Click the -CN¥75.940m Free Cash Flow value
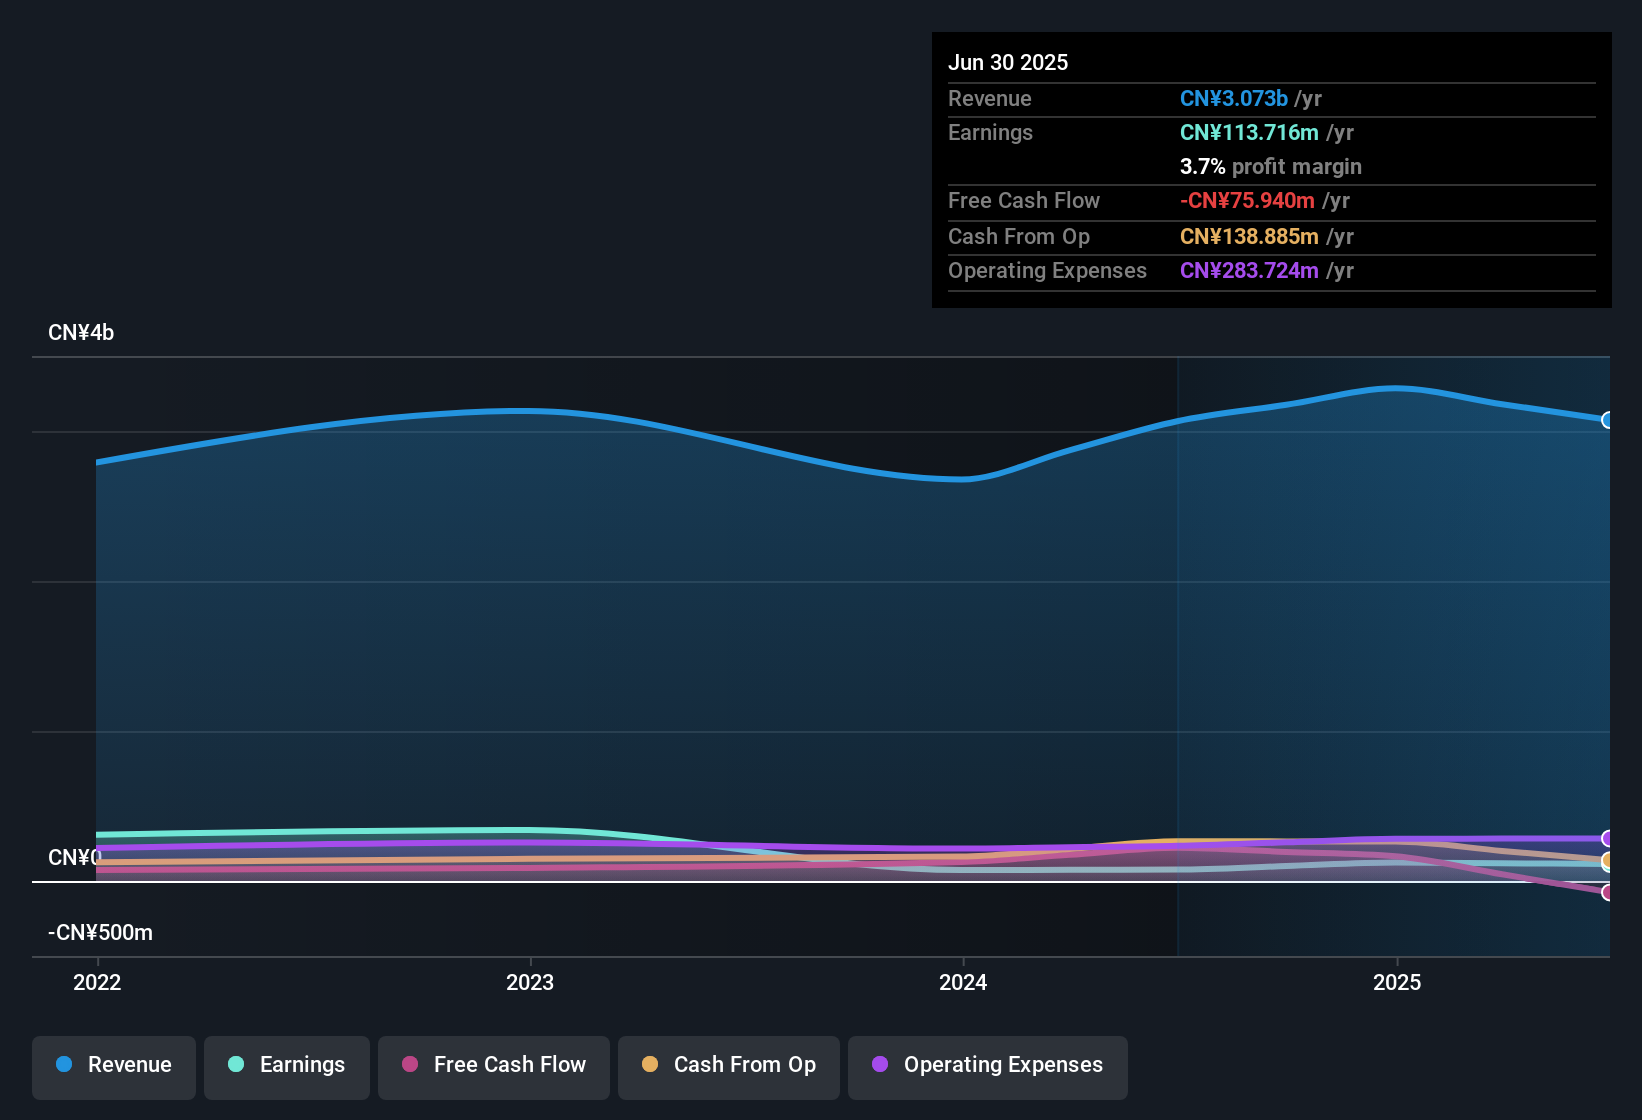 (1247, 200)
